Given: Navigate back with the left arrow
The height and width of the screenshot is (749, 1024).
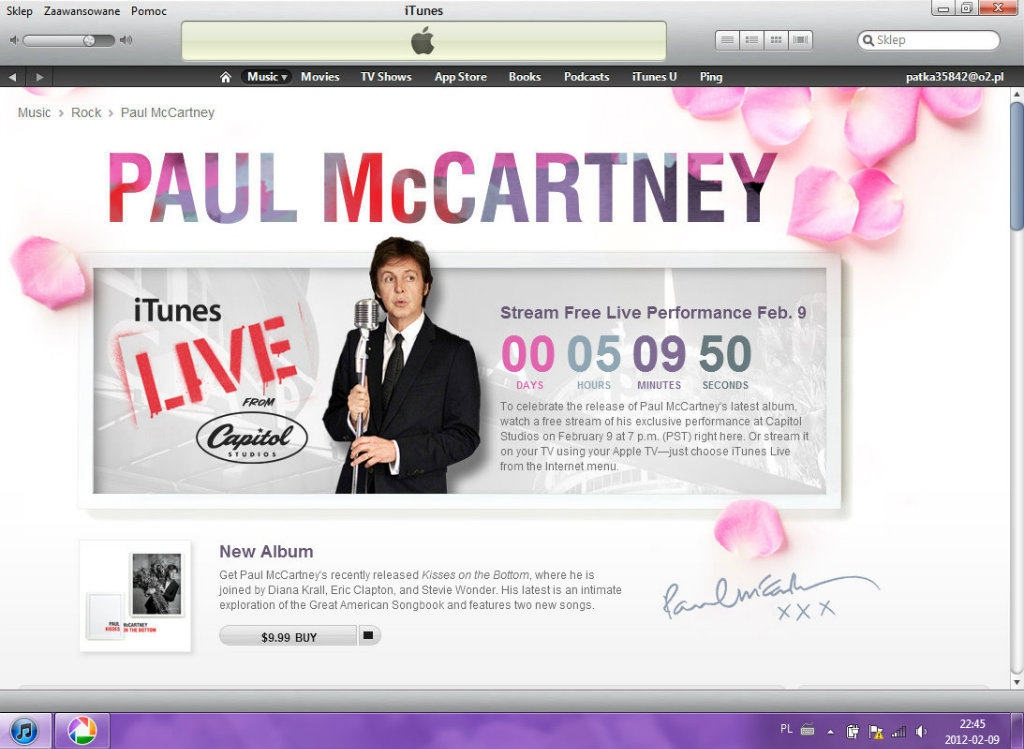Looking at the screenshot, I should (12, 77).
